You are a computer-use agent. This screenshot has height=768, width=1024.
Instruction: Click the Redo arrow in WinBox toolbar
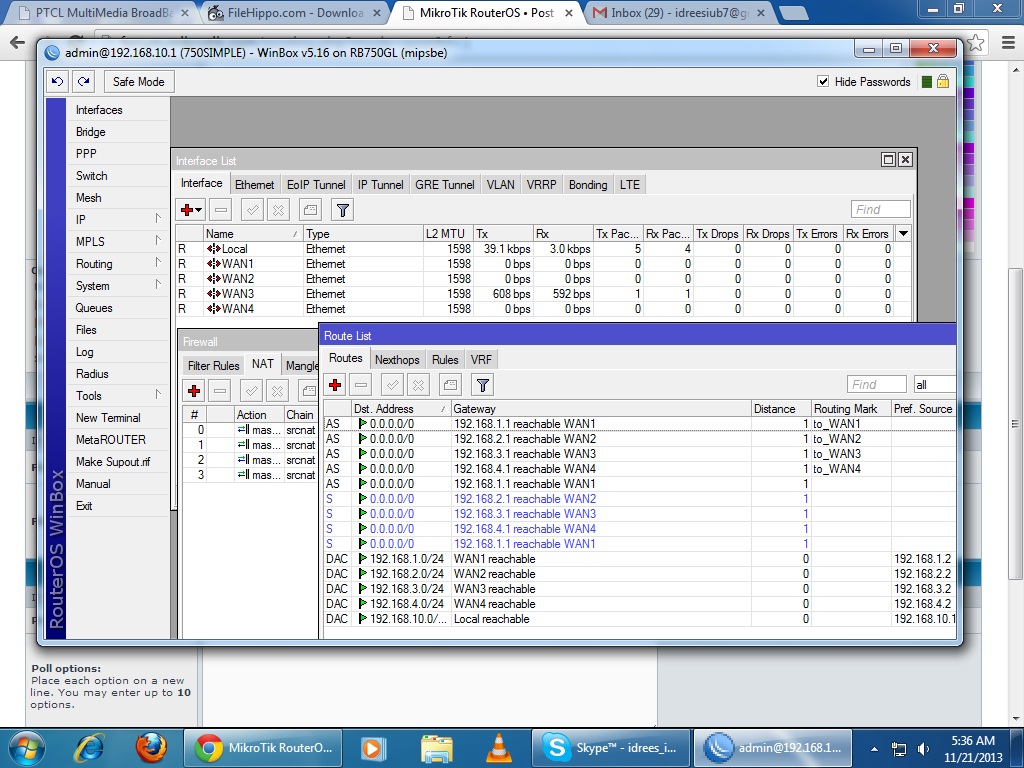(x=83, y=82)
